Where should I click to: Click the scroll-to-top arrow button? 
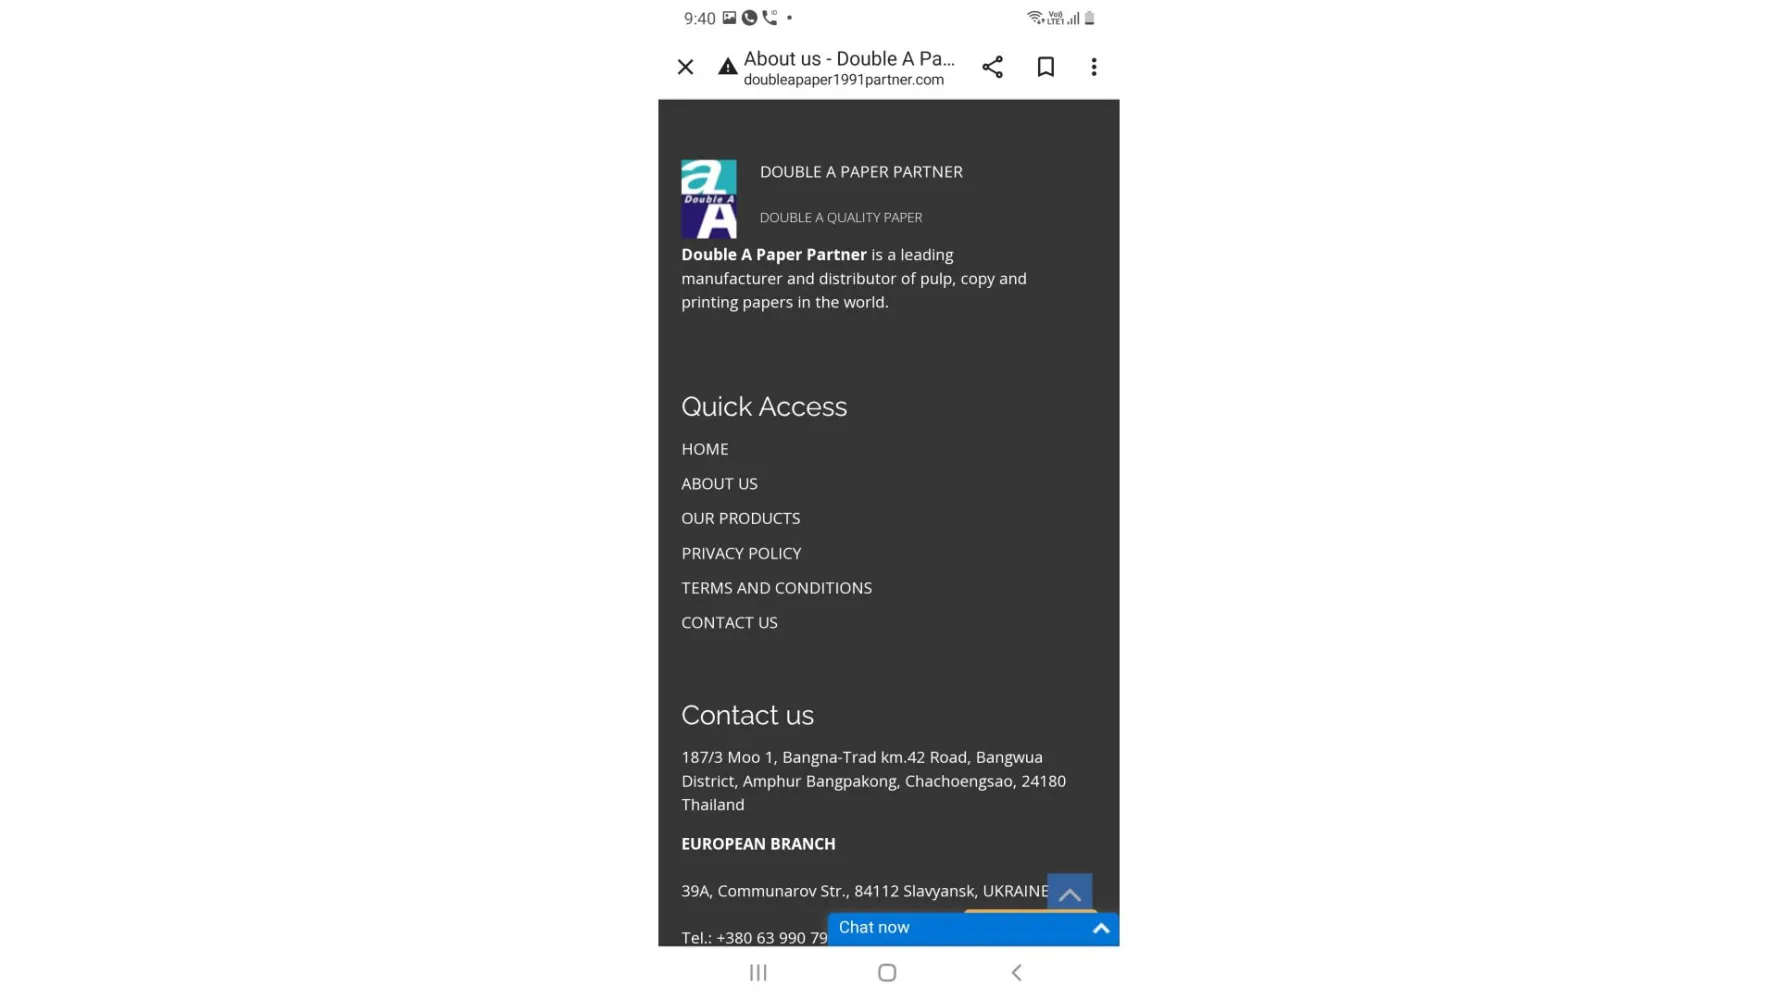click(1069, 893)
